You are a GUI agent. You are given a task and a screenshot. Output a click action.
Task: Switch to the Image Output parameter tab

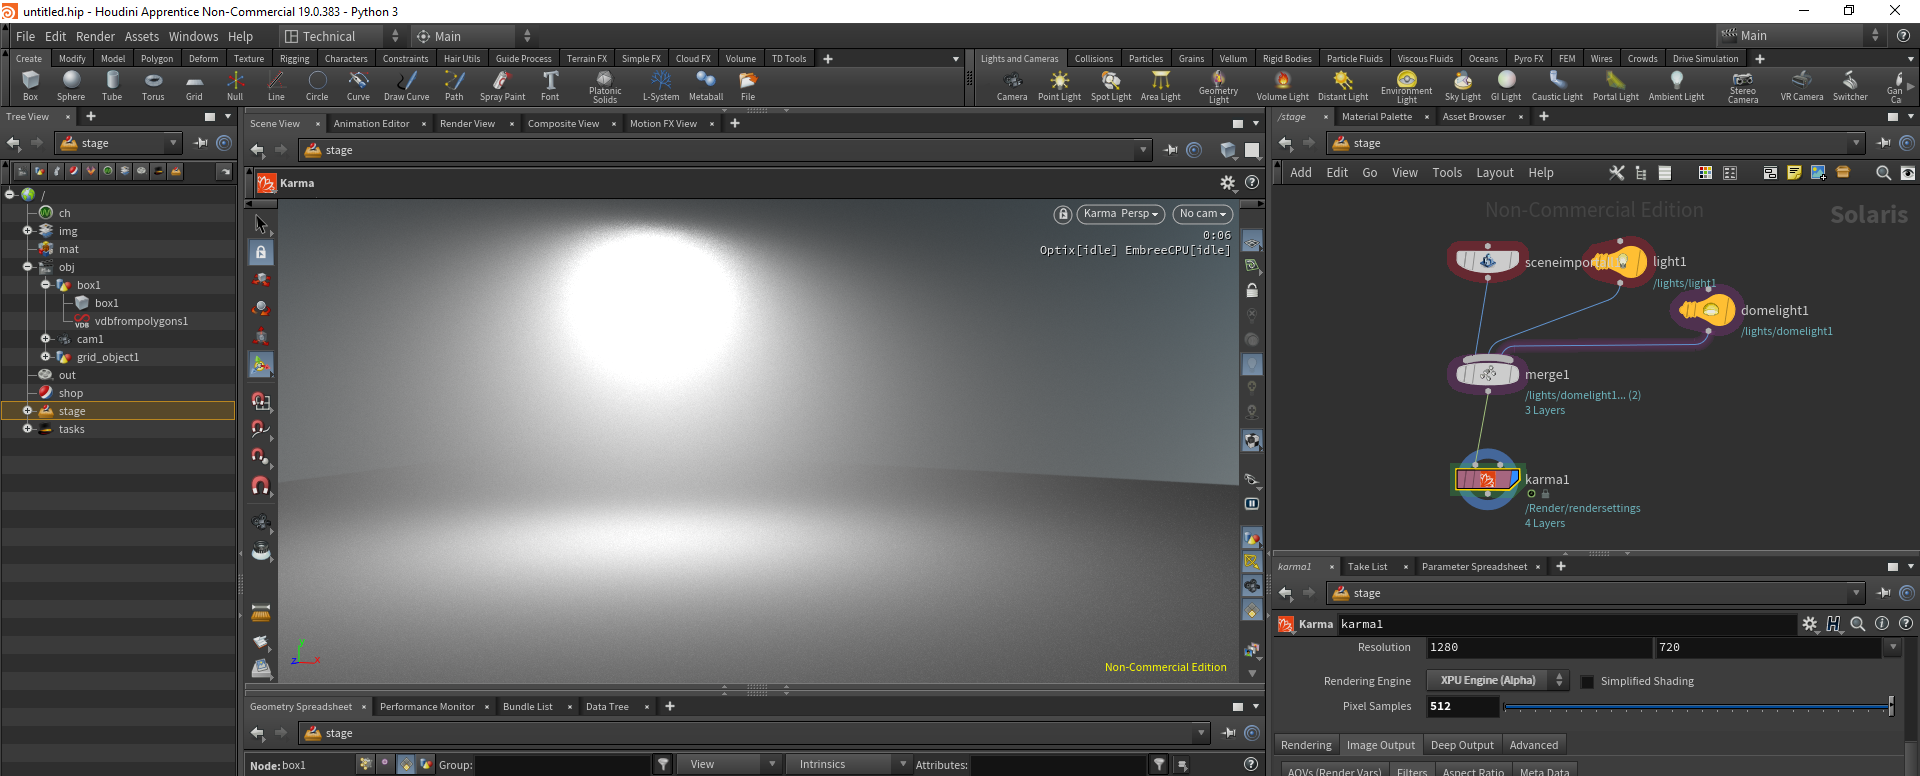[1381, 745]
